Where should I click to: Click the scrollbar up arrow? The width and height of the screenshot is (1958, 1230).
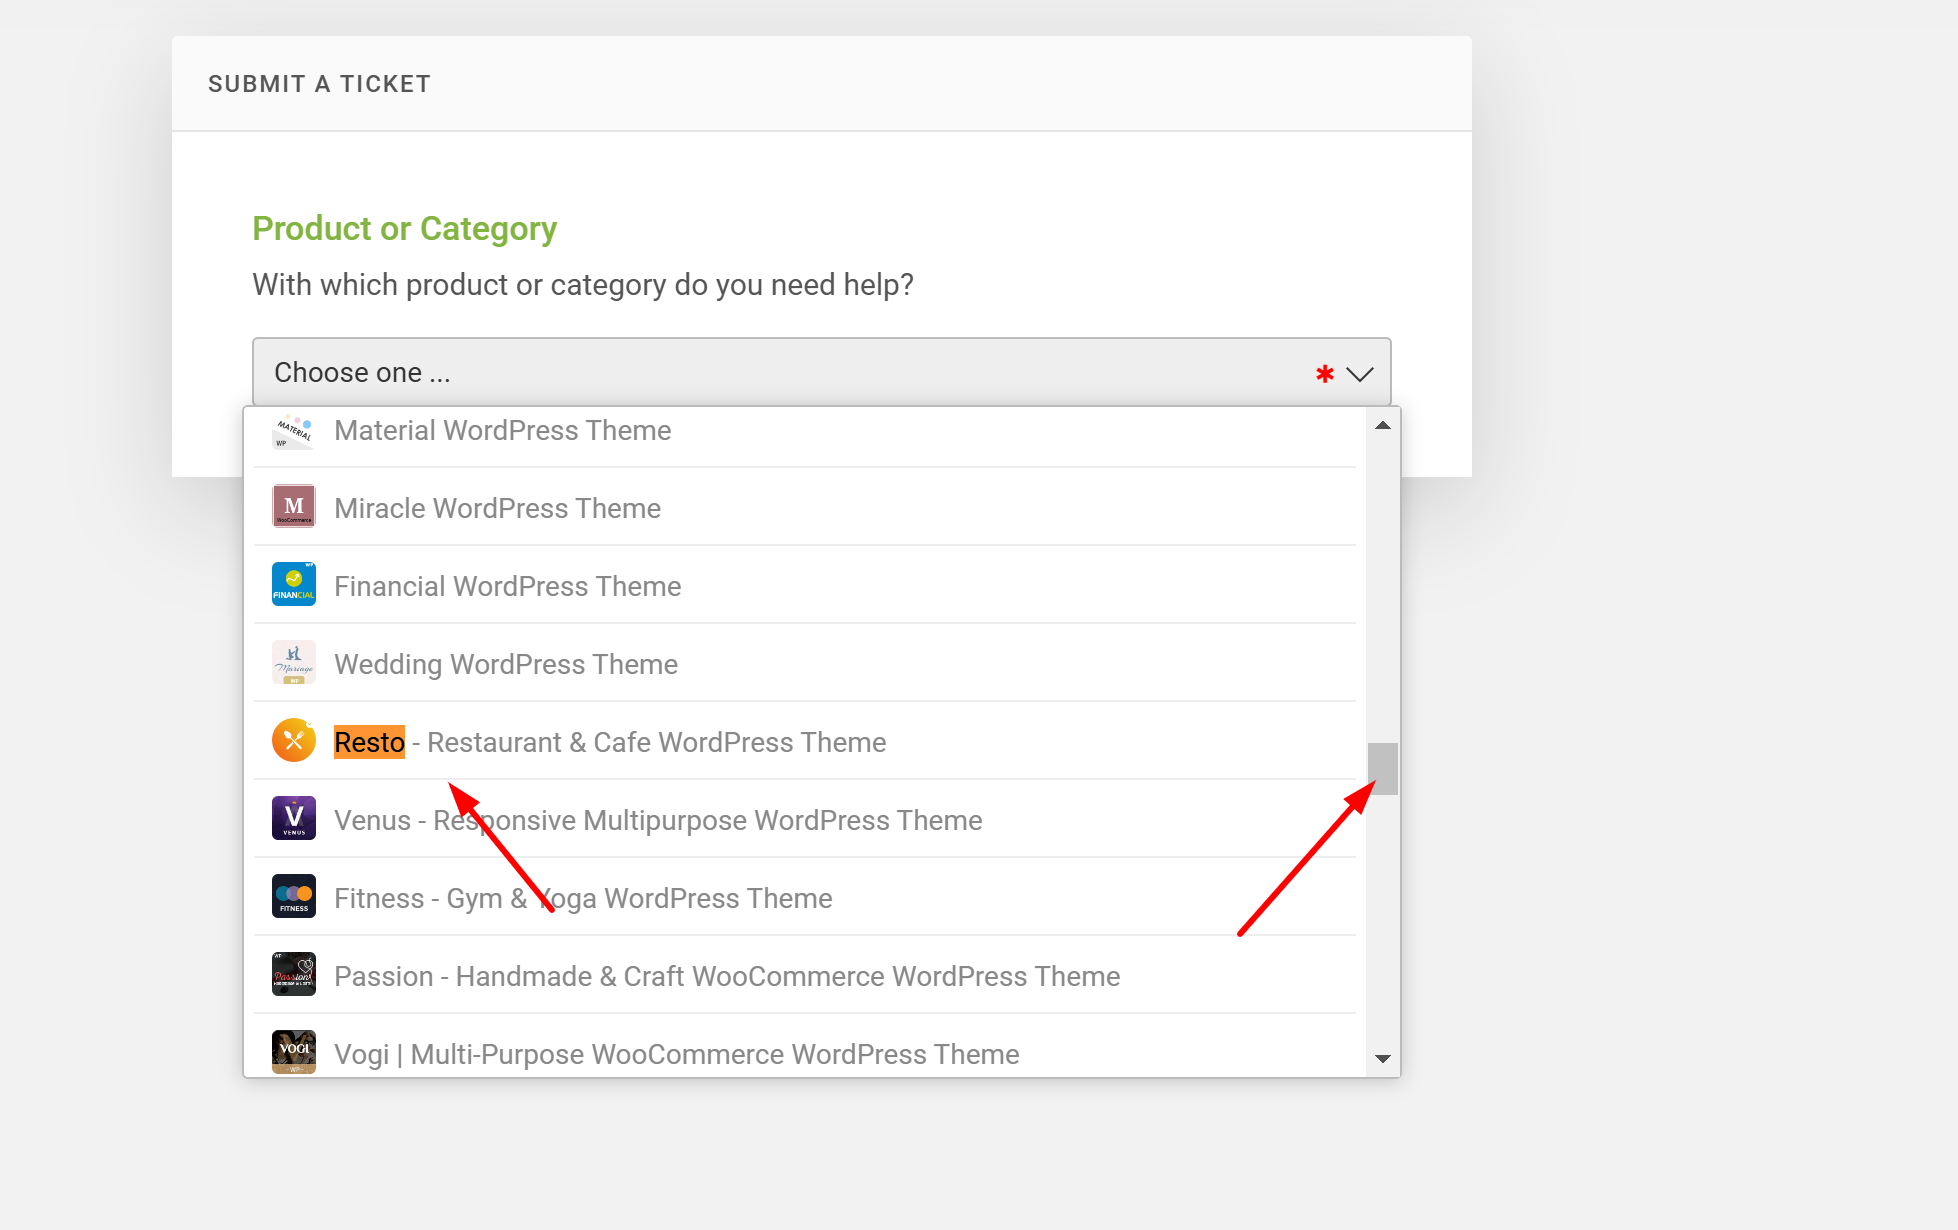coord(1383,425)
